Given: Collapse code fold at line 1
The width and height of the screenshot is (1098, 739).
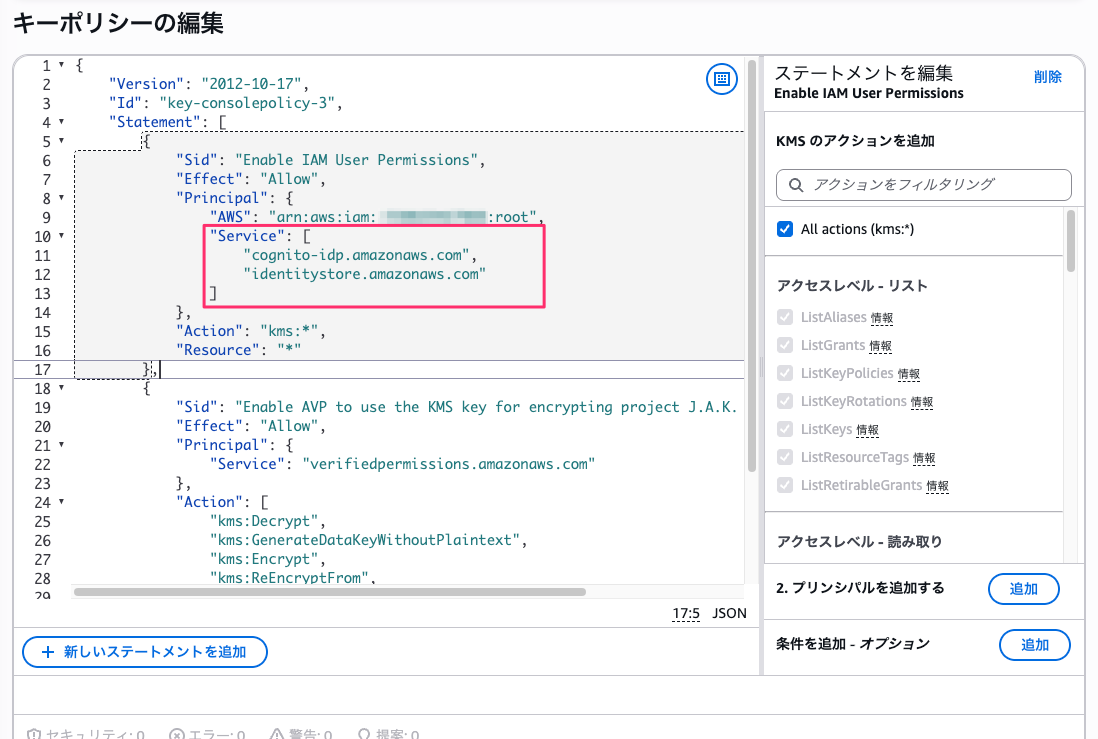Looking at the screenshot, I should click(62, 64).
